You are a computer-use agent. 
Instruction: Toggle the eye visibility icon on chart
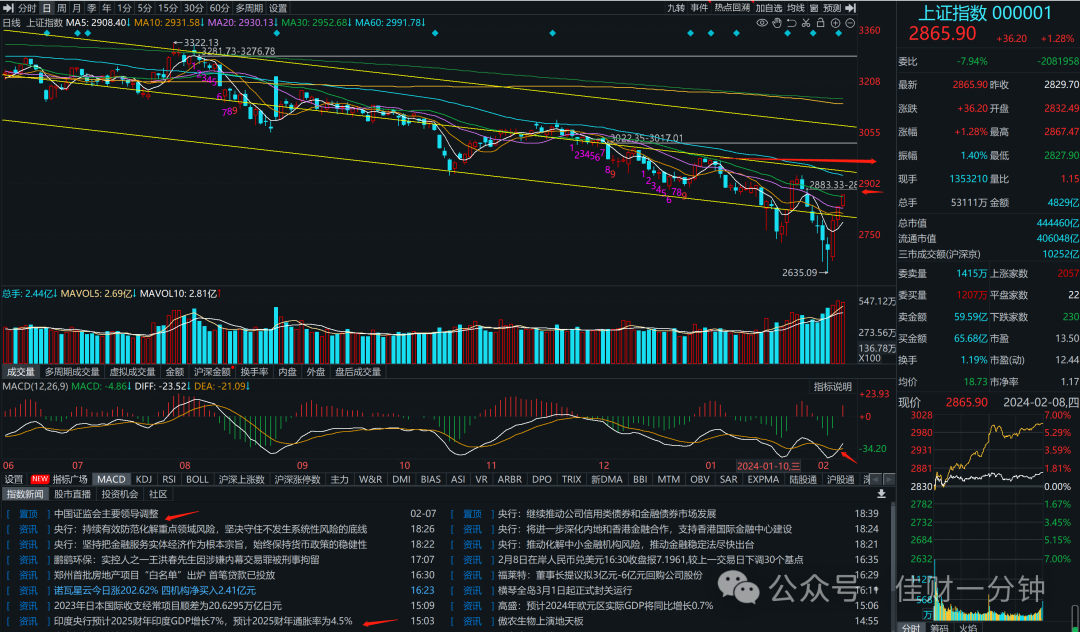[762, 23]
